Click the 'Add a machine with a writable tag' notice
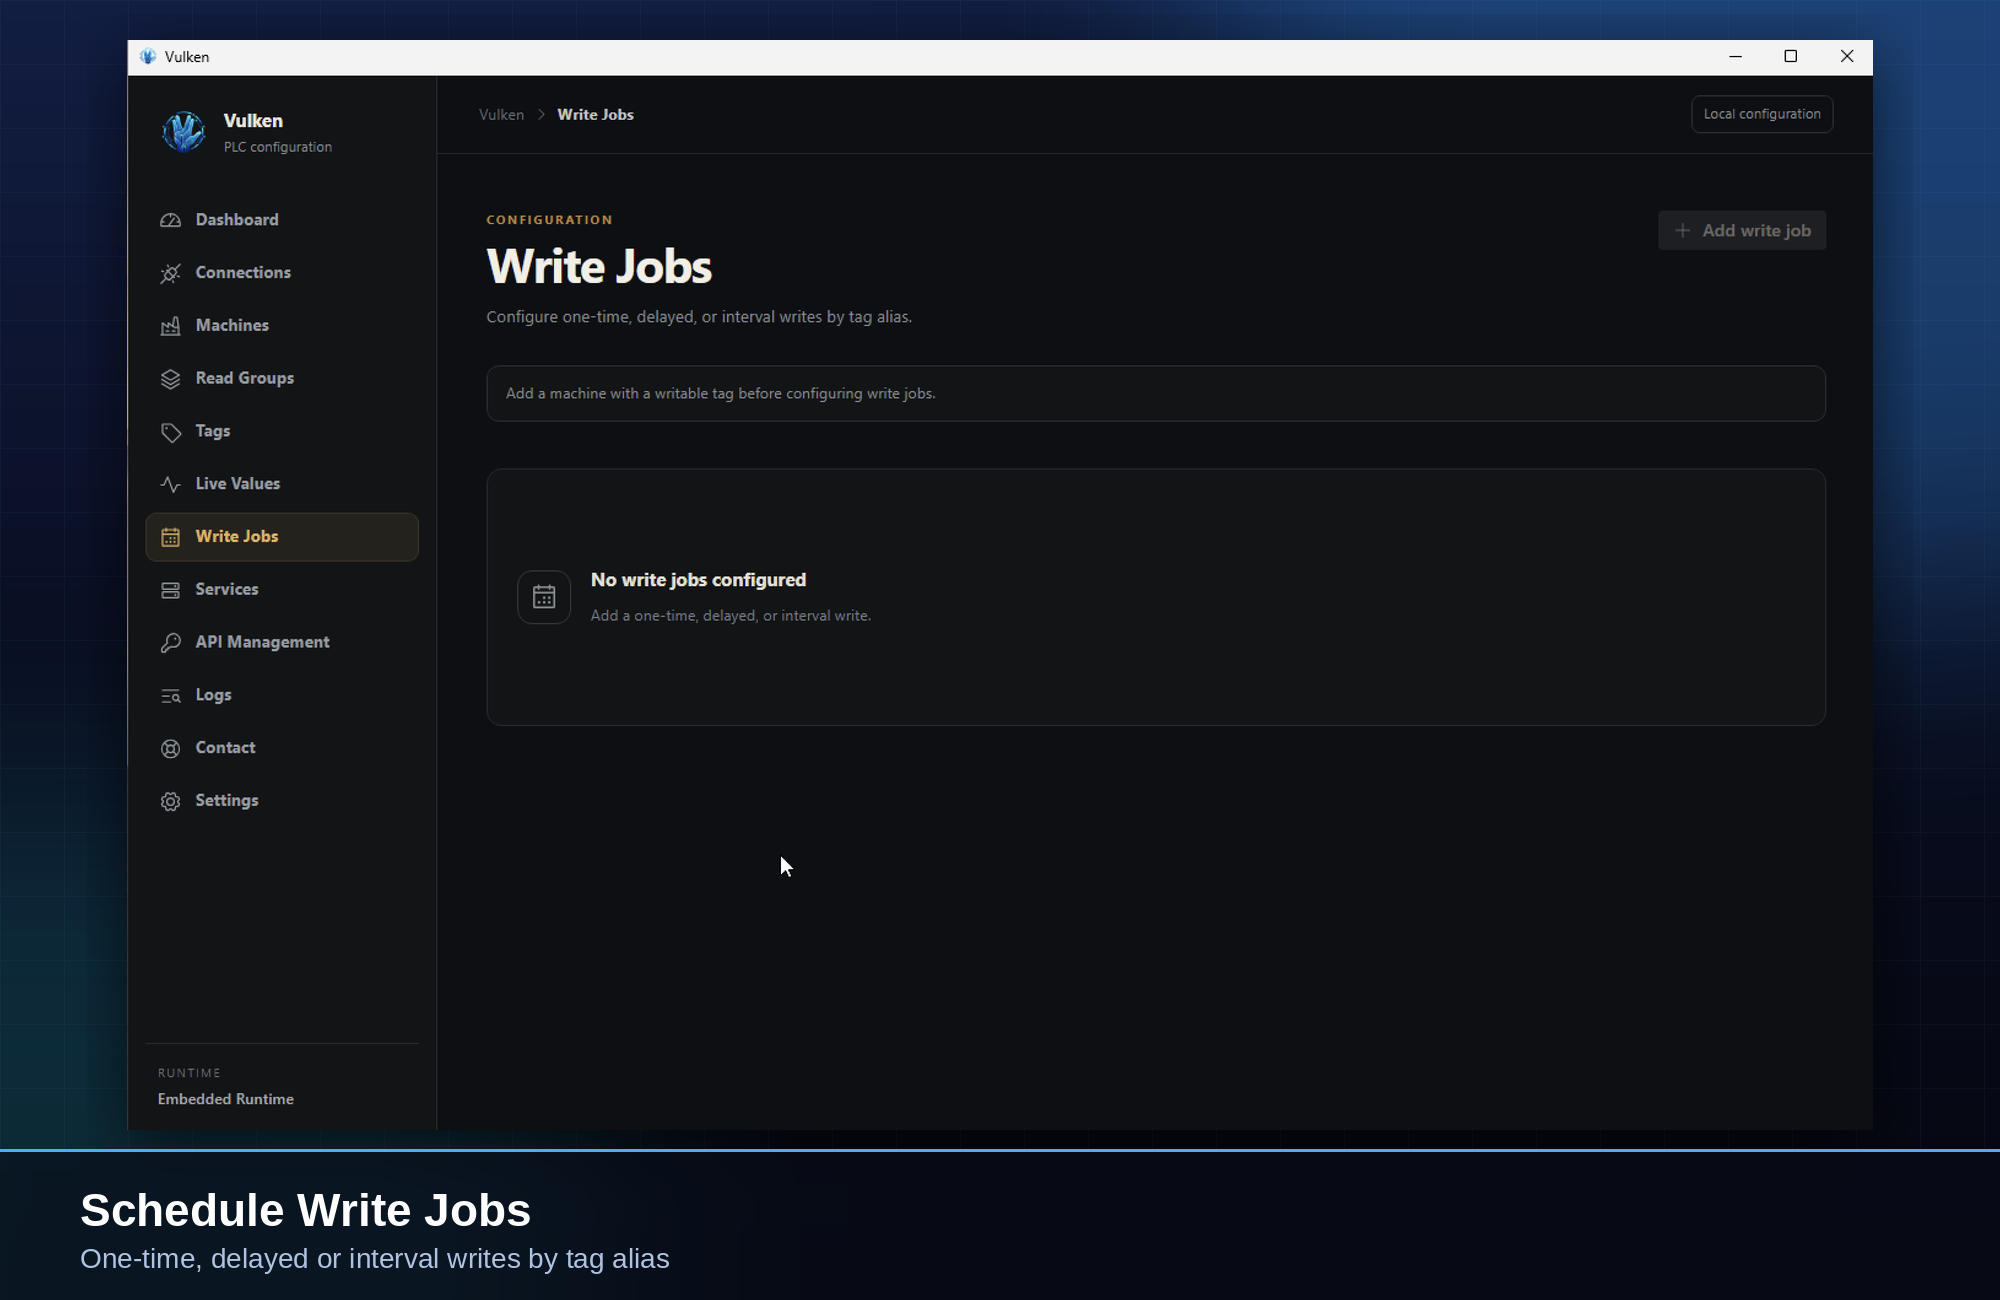This screenshot has width=2000, height=1300. click(1156, 394)
